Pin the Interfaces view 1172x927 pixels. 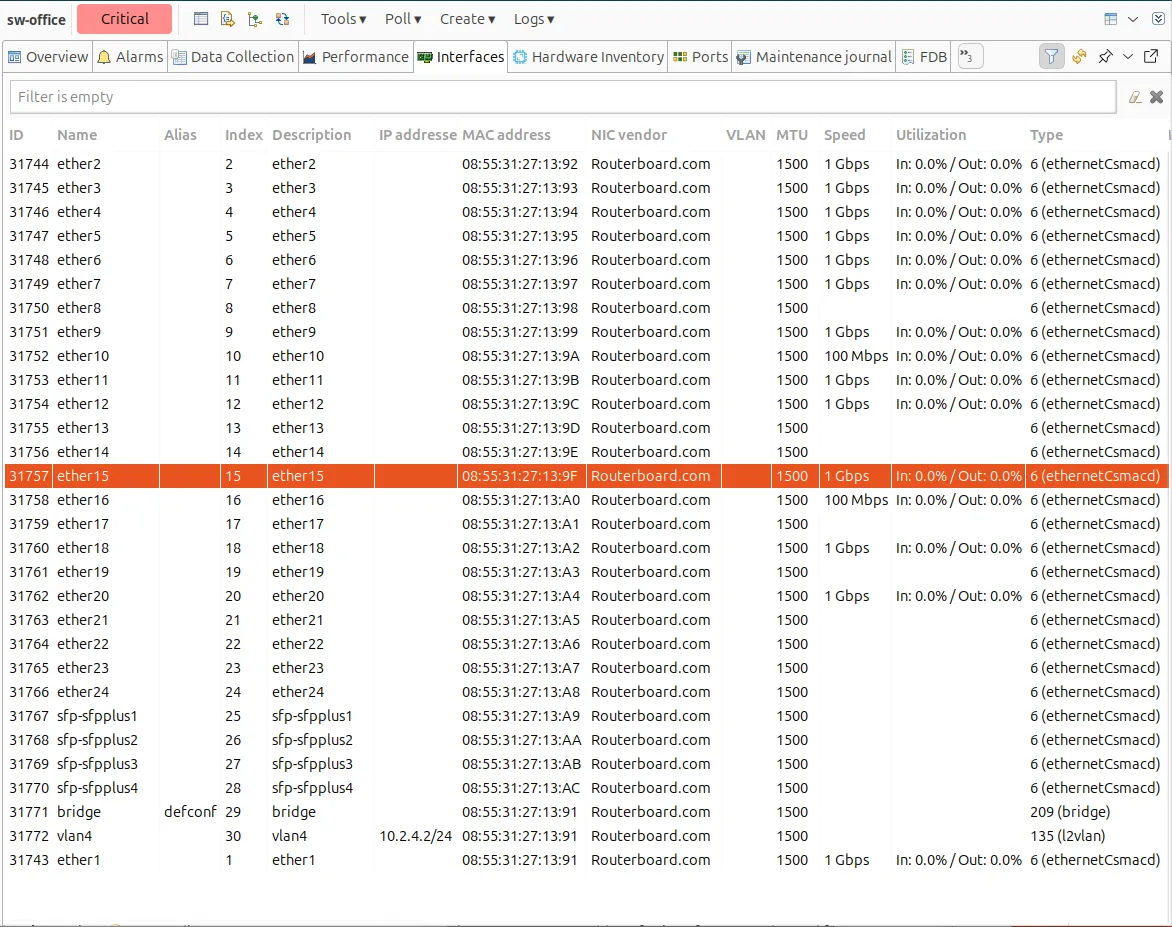tap(1103, 56)
